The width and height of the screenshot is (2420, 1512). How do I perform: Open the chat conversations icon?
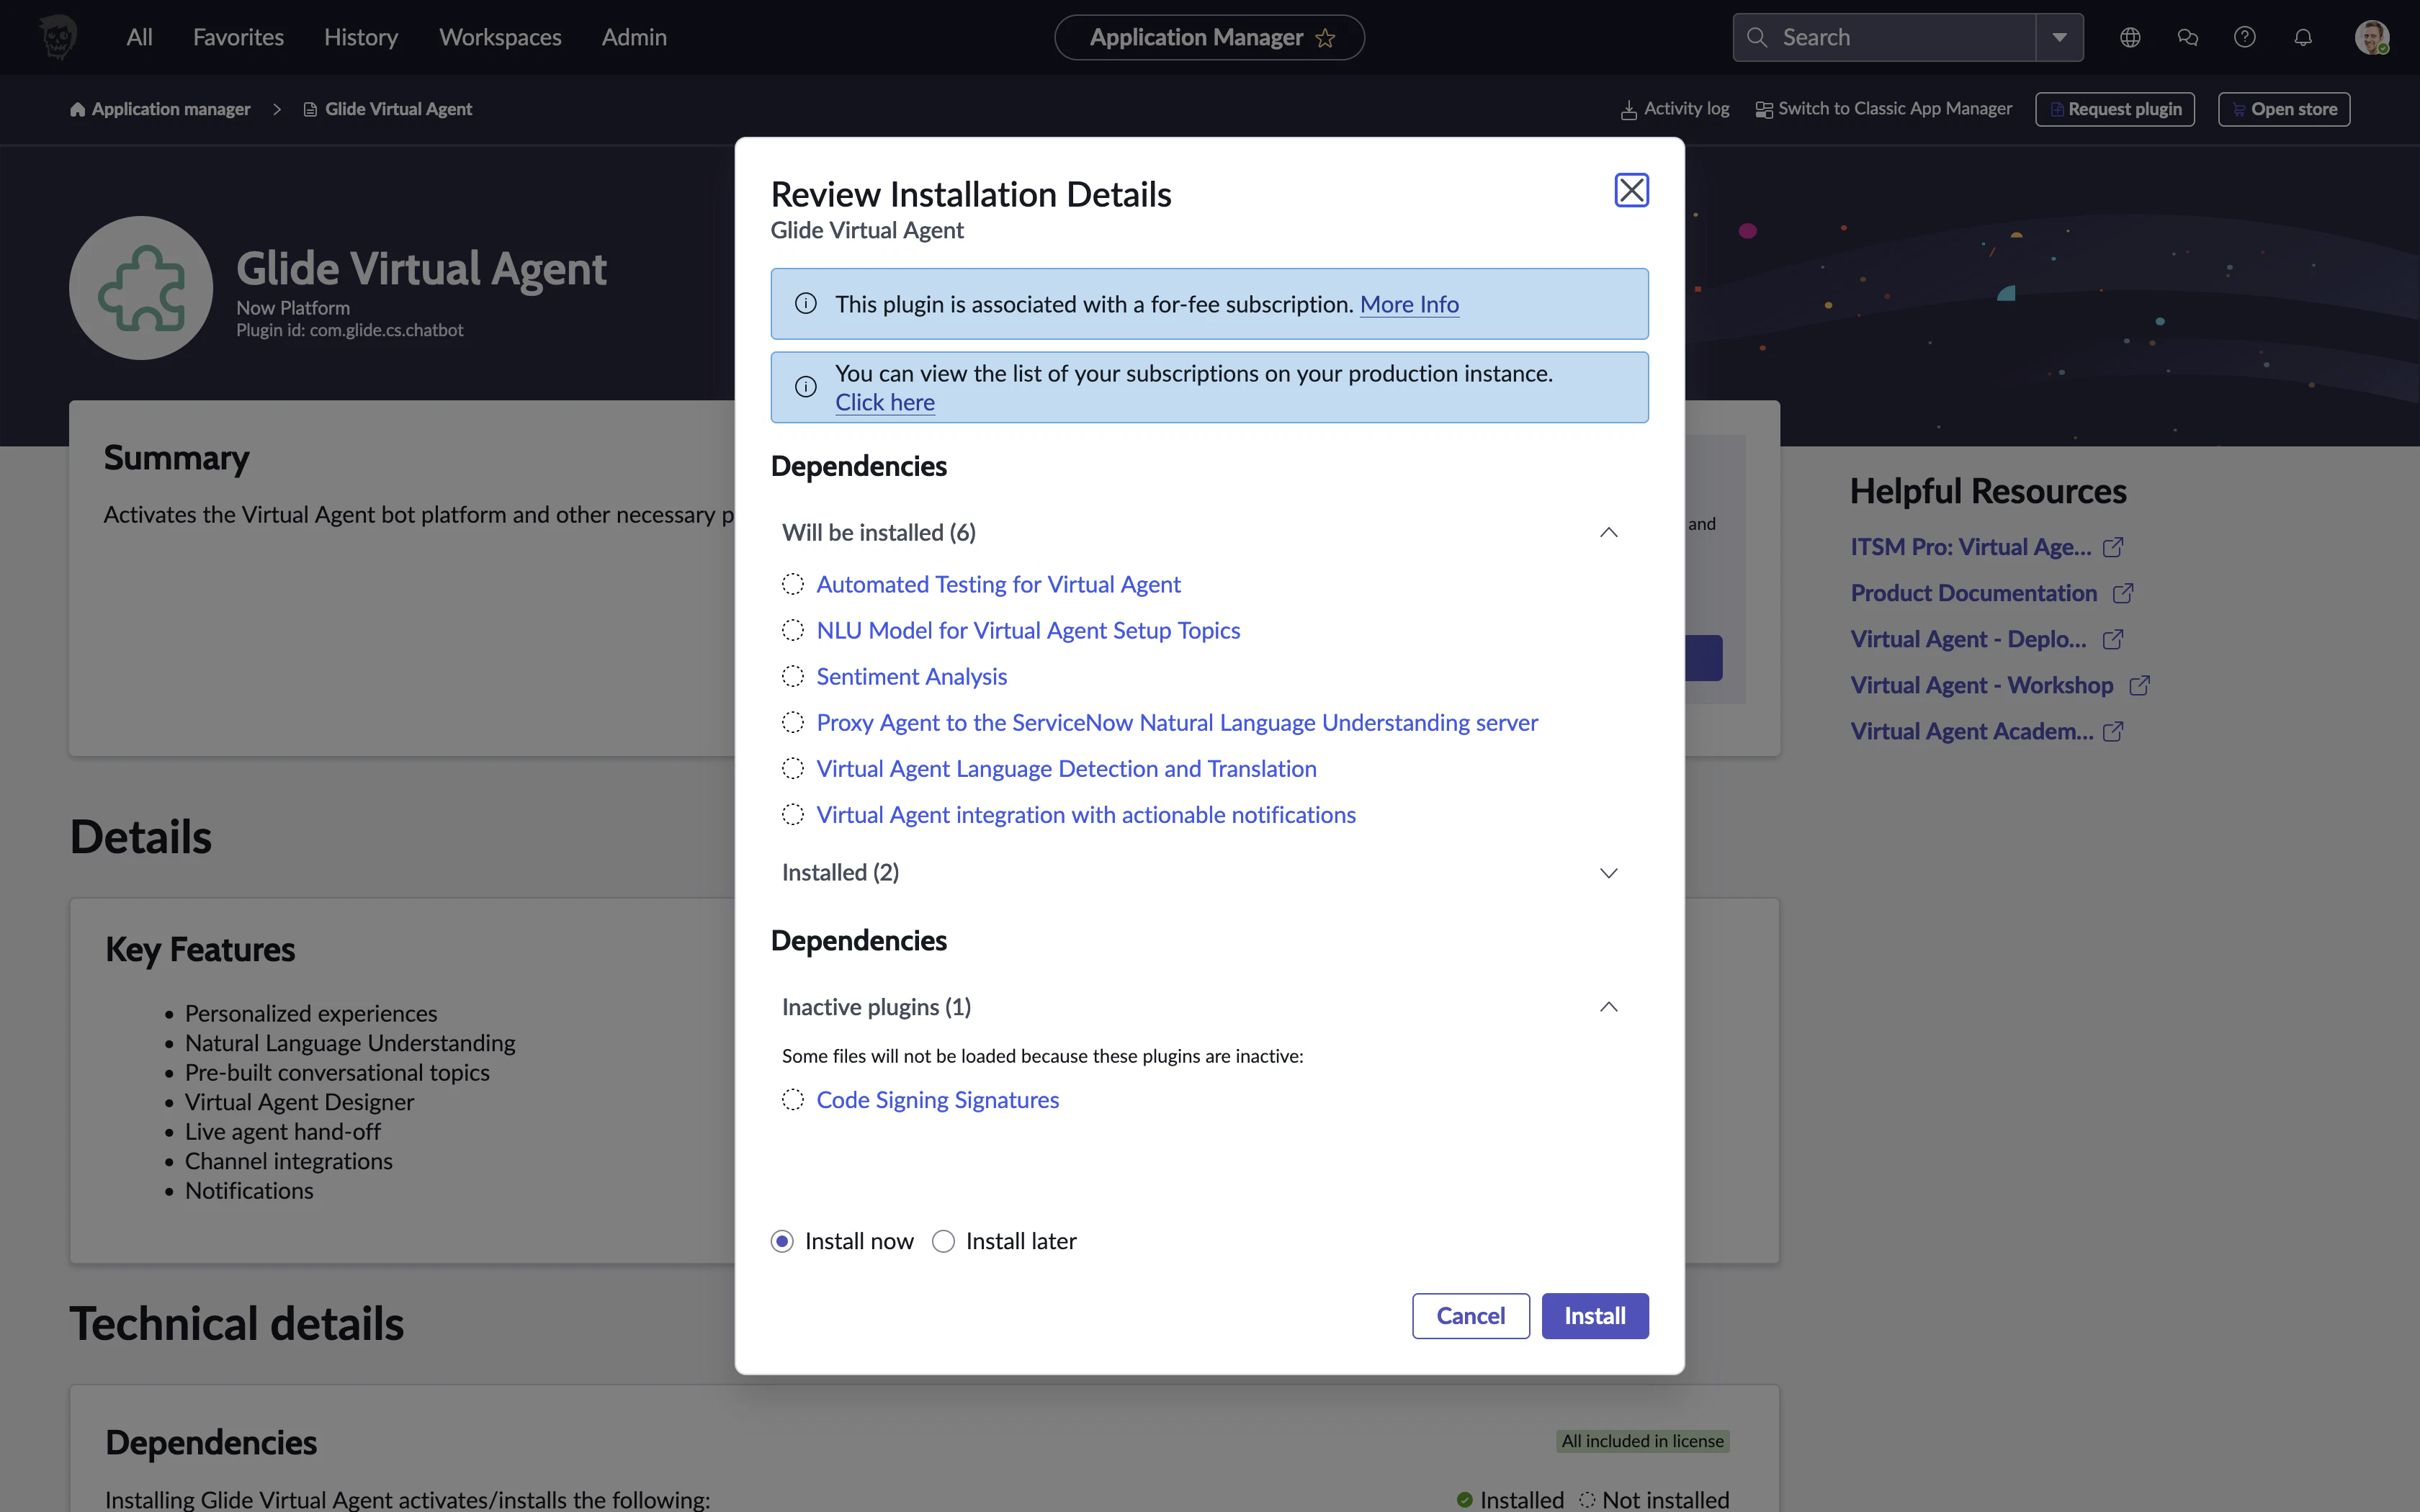[2187, 37]
